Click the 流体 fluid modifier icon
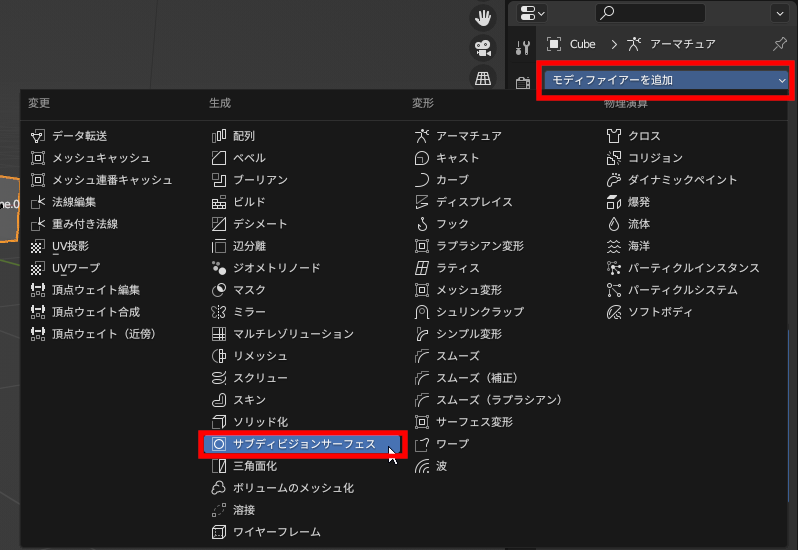Screen dimensions: 798x550 (614, 224)
